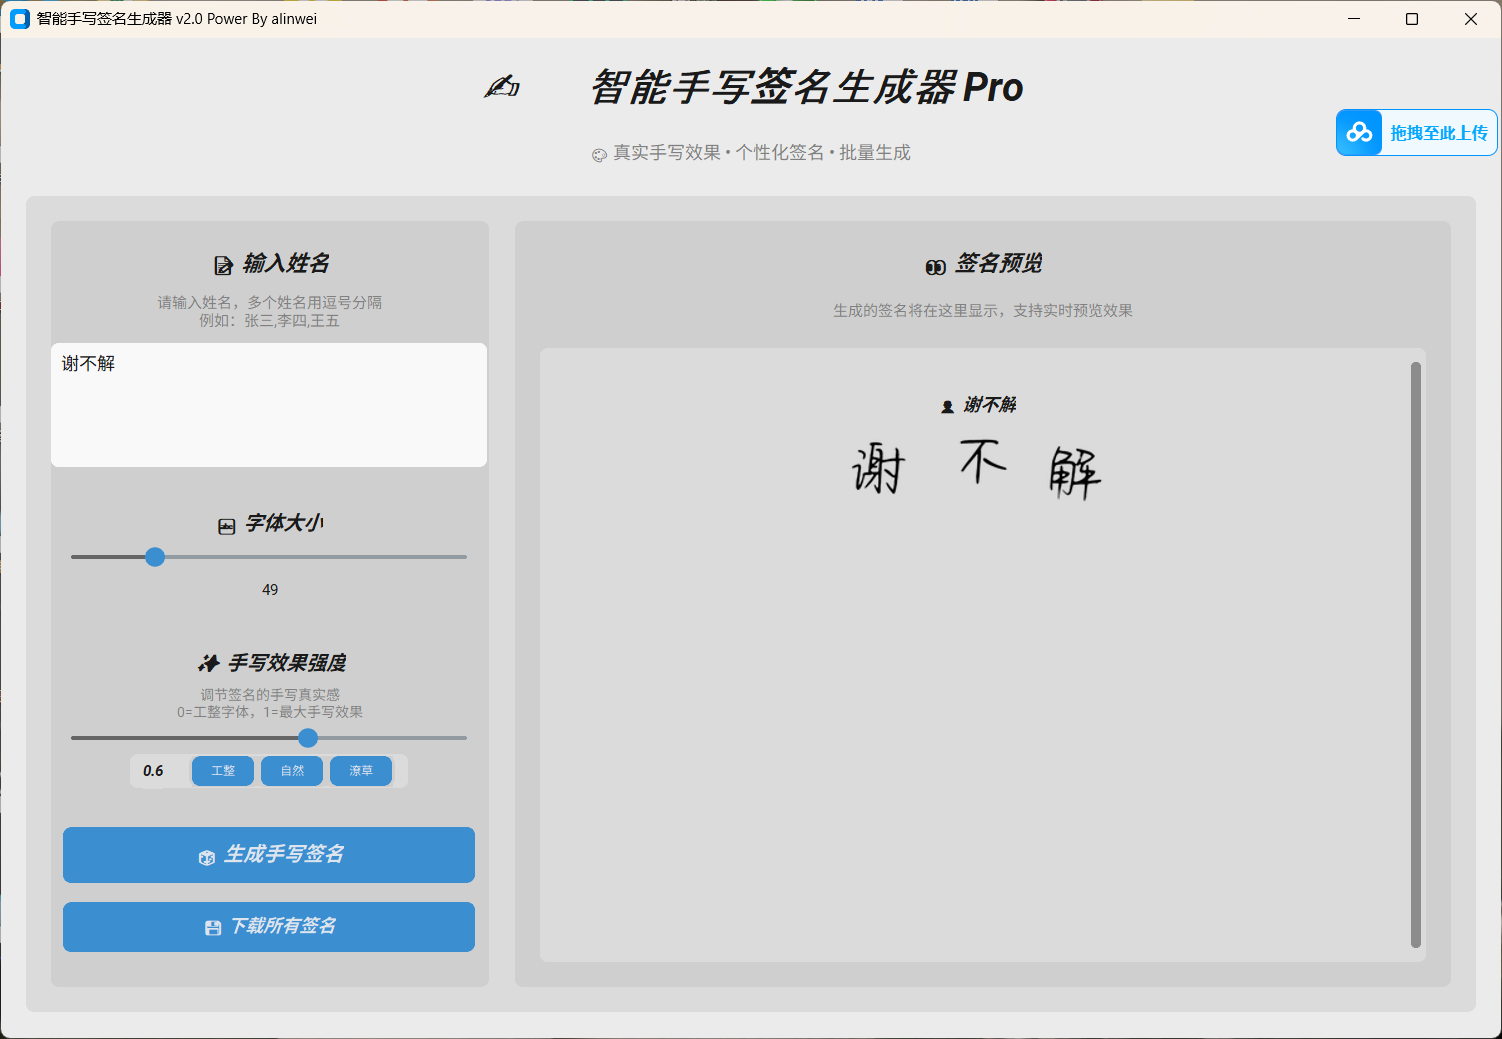Select the 潦草 preset button
1502x1039 pixels.
tap(361, 771)
